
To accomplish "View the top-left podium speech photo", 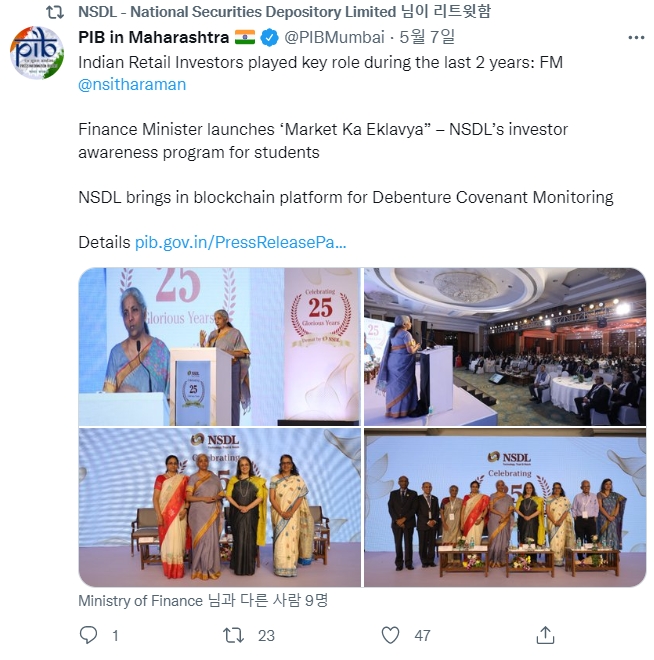I will pos(219,346).
